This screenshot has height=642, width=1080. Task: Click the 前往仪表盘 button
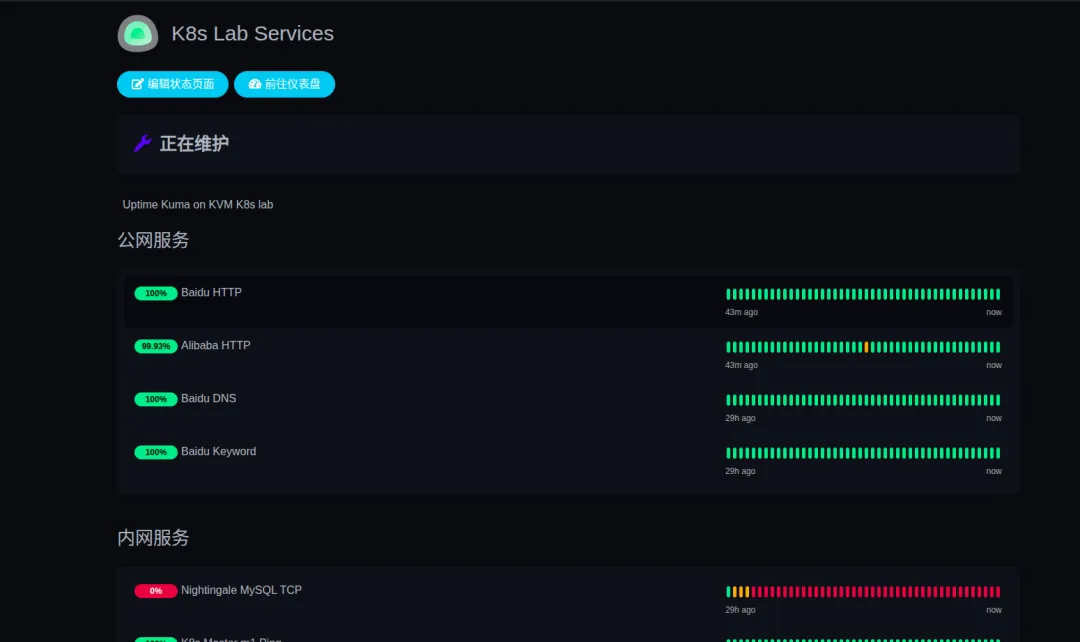tap(284, 84)
